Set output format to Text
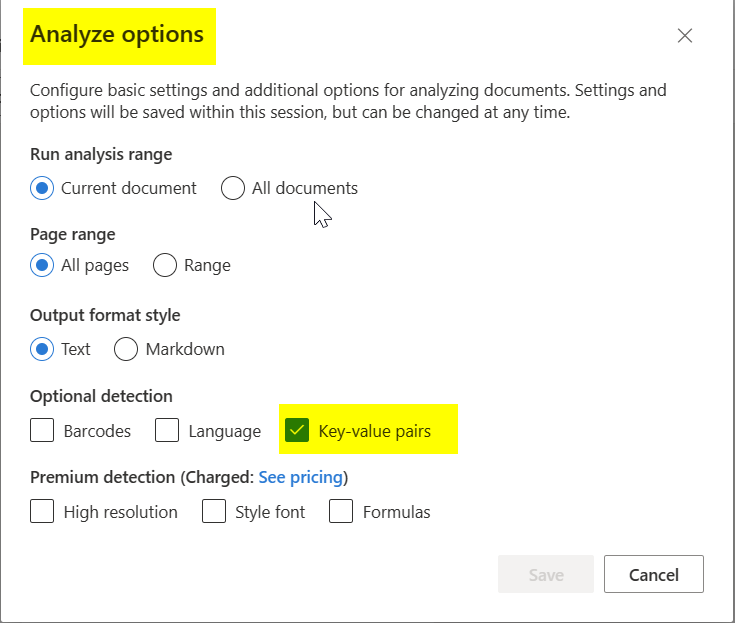The height and width of the screenshot is (623, 735). (42, 349)
